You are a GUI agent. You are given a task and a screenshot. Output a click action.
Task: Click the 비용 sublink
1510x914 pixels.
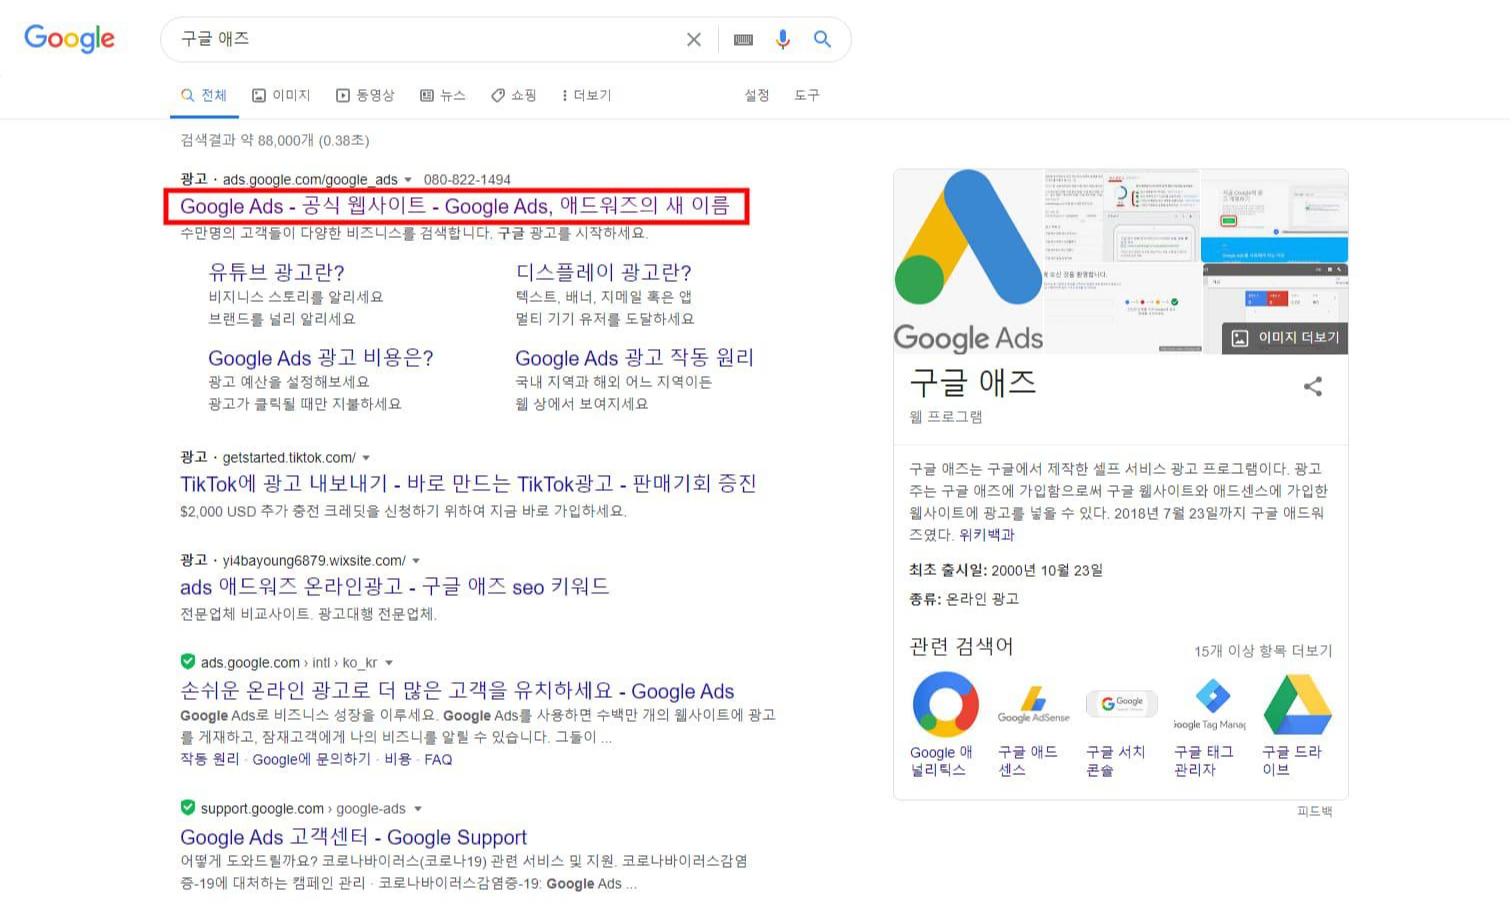point(398,759)
